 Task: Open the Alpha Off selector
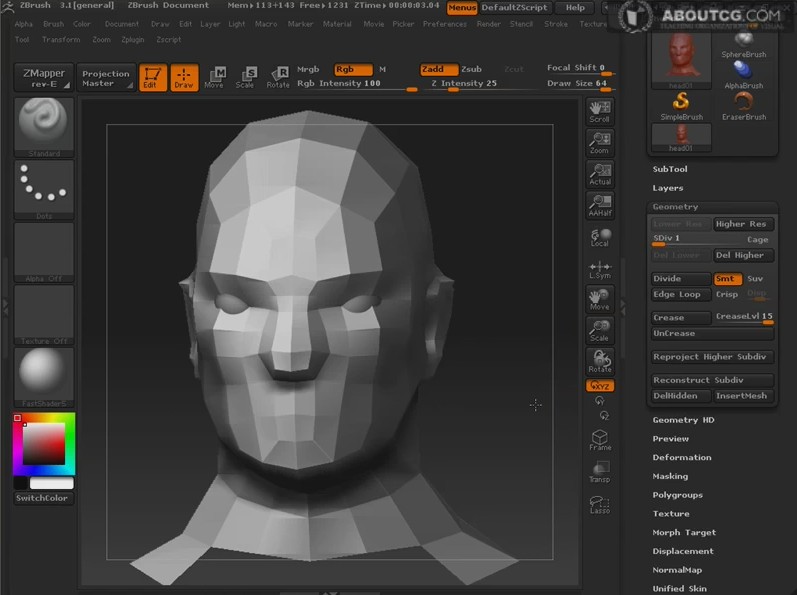point(44,252)
